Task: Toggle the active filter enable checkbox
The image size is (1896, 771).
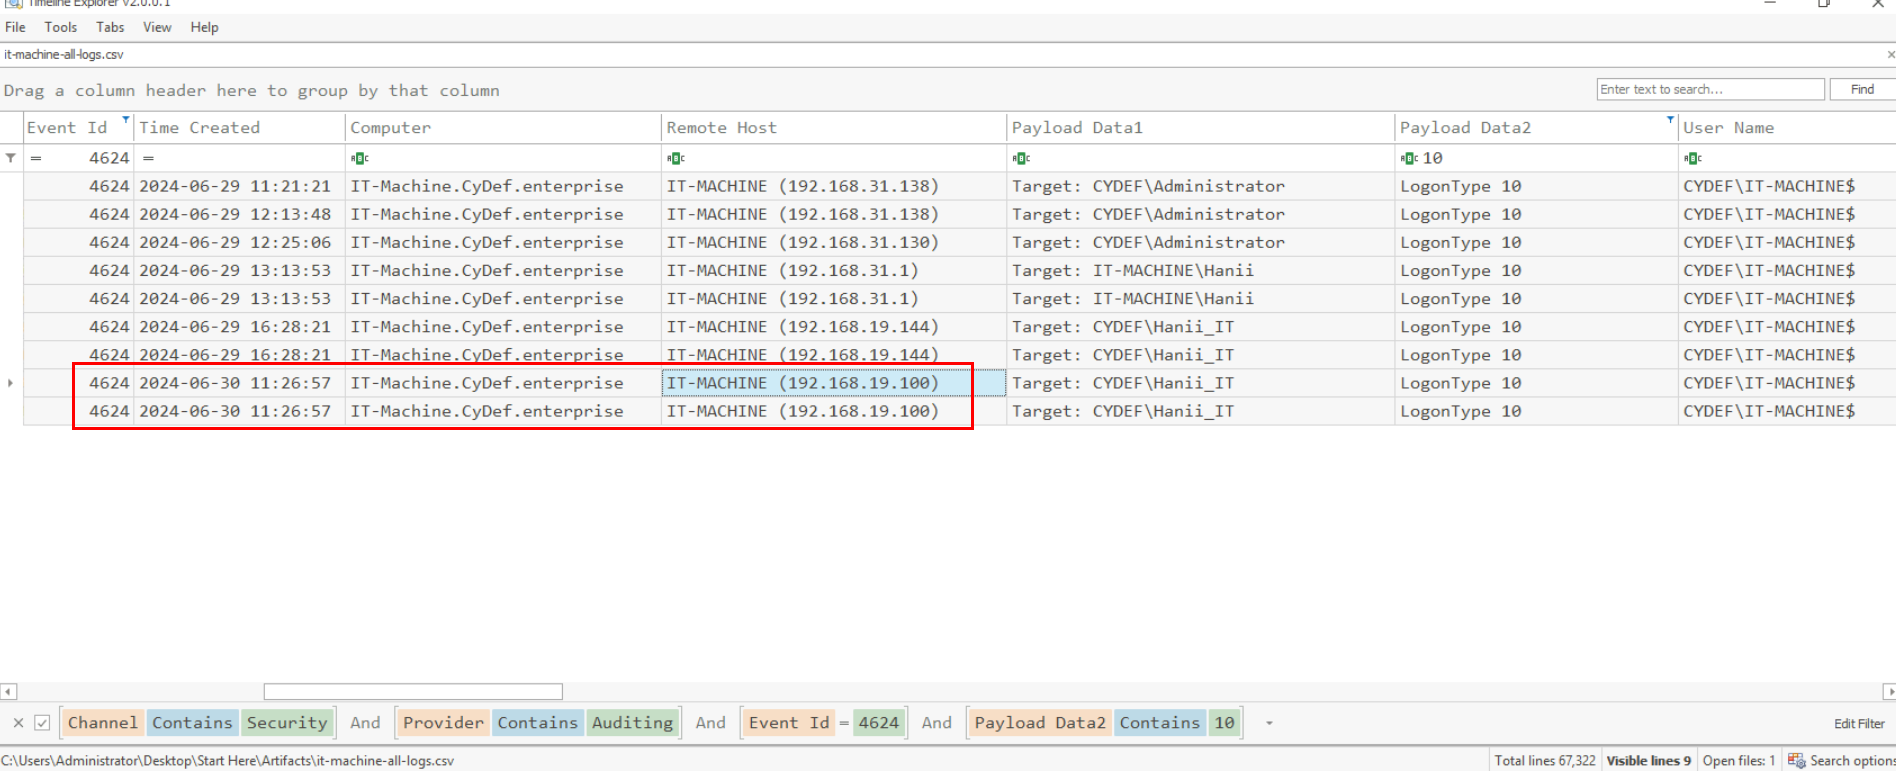Action: point(42,723)
